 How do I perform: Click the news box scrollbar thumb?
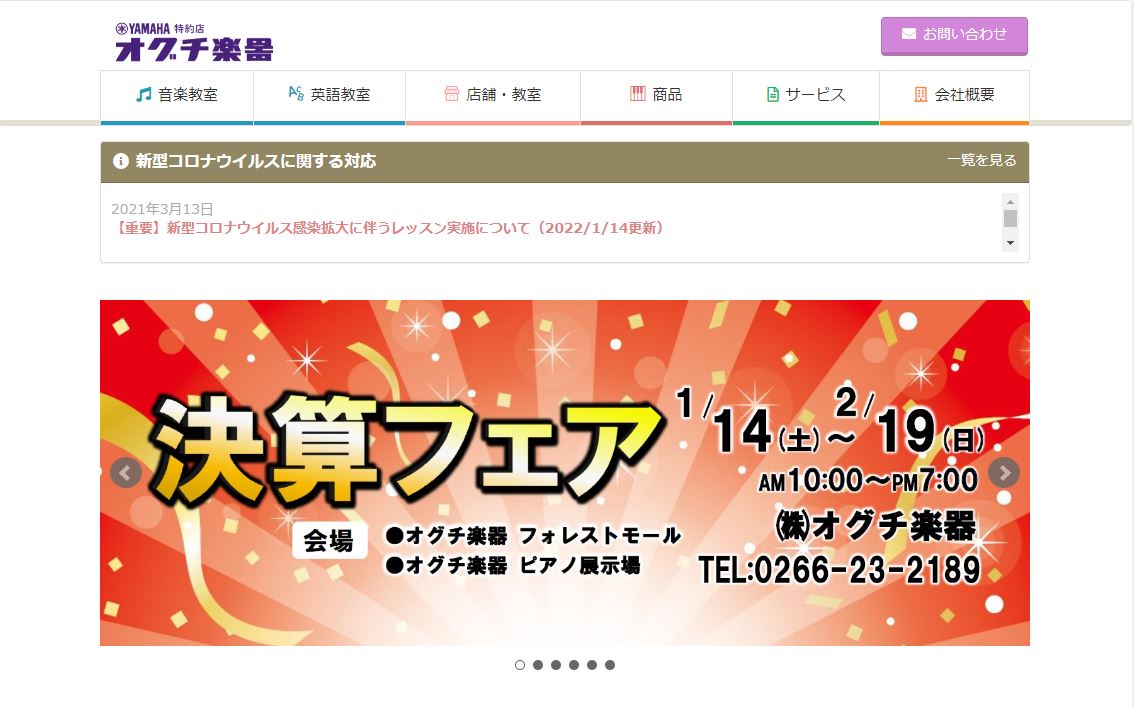click(x=1010, y=218)
